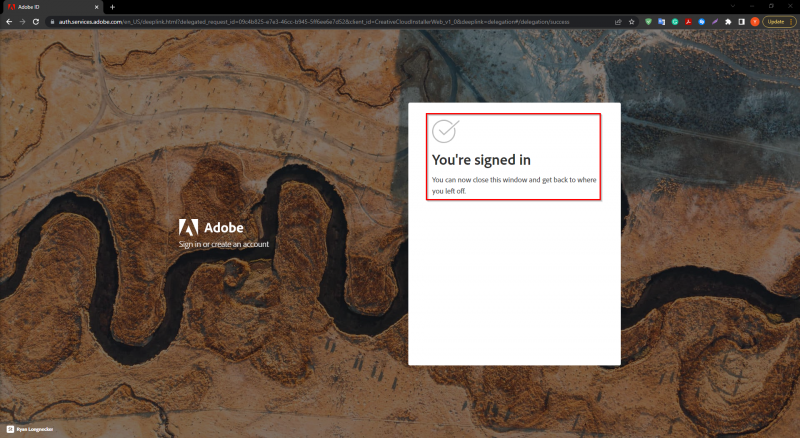Focus the address bar URL field
800x438 pixels.
click(332, 22)
